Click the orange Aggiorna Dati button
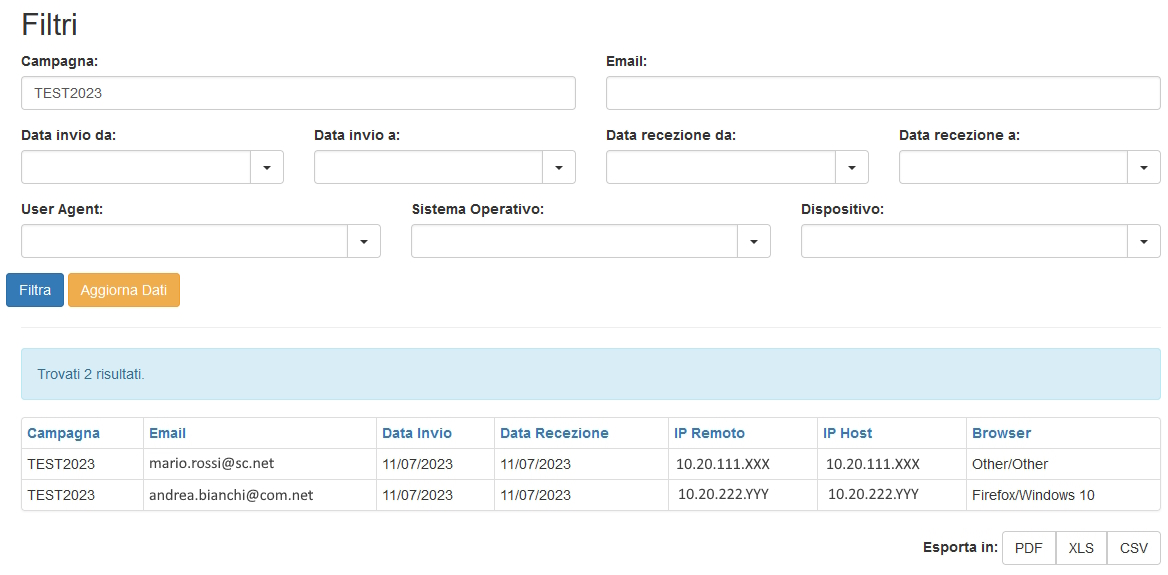The width and height of the screenshot is (1168, 575). 124,290
